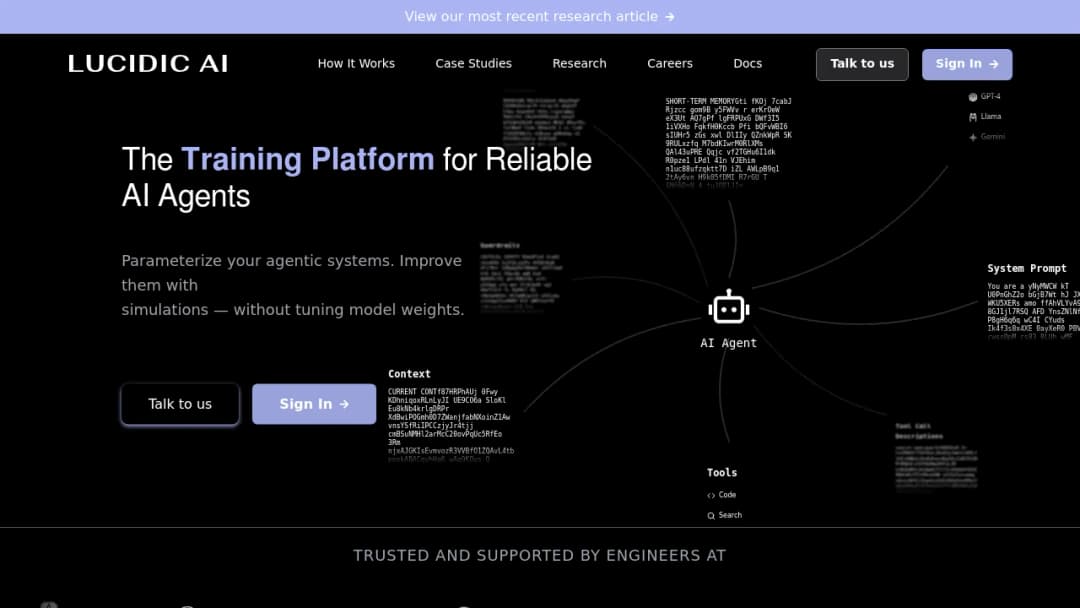Click the Llama model icon
The image size is (1080, 608).
pos(973,117)
